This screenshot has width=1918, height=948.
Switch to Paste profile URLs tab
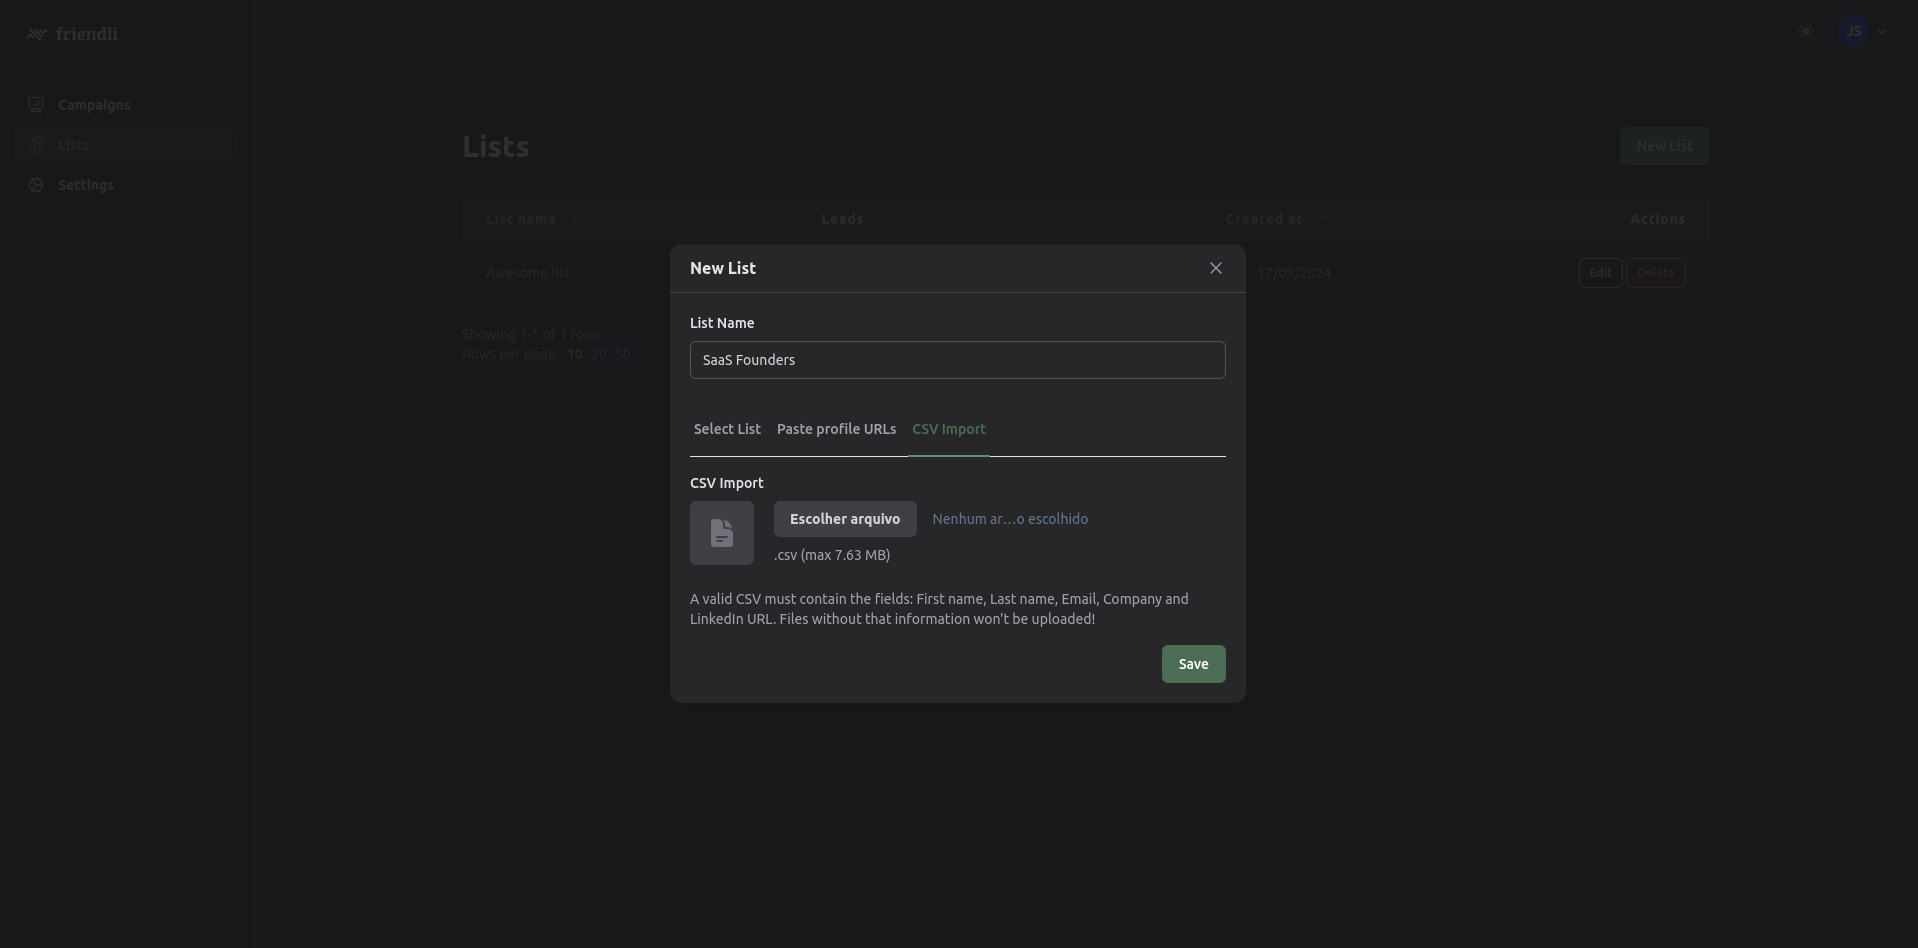coord(836,429)
